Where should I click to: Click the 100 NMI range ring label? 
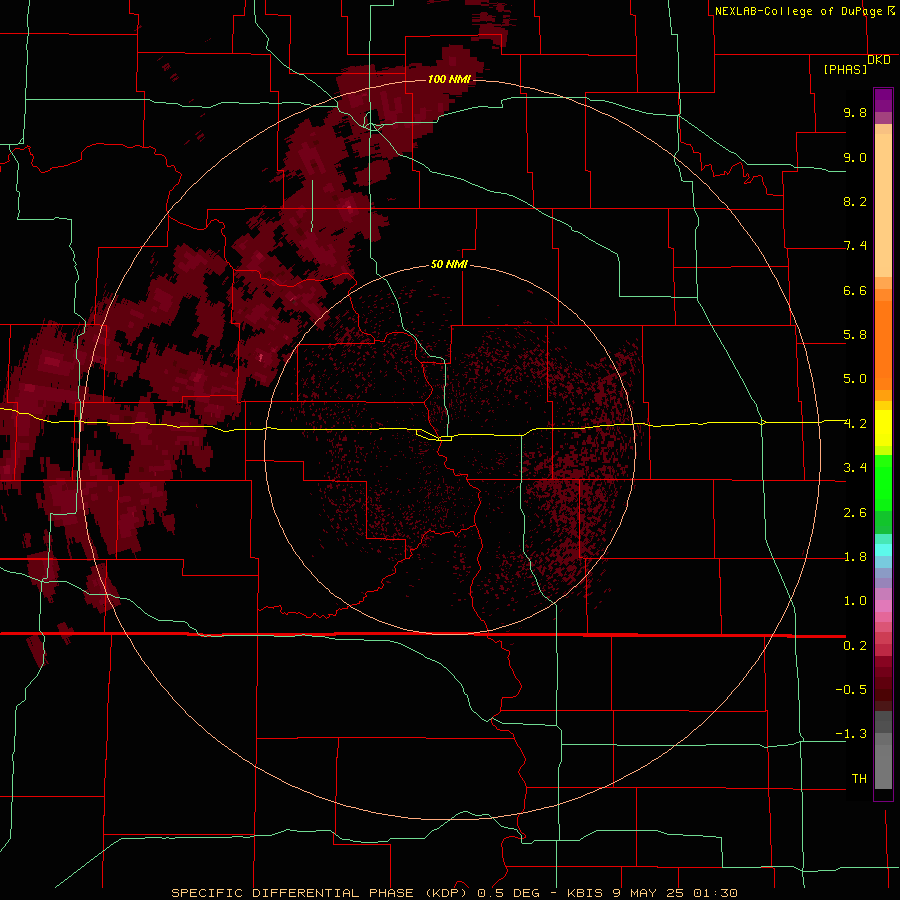pyautogui.click(x=449, y=79)
